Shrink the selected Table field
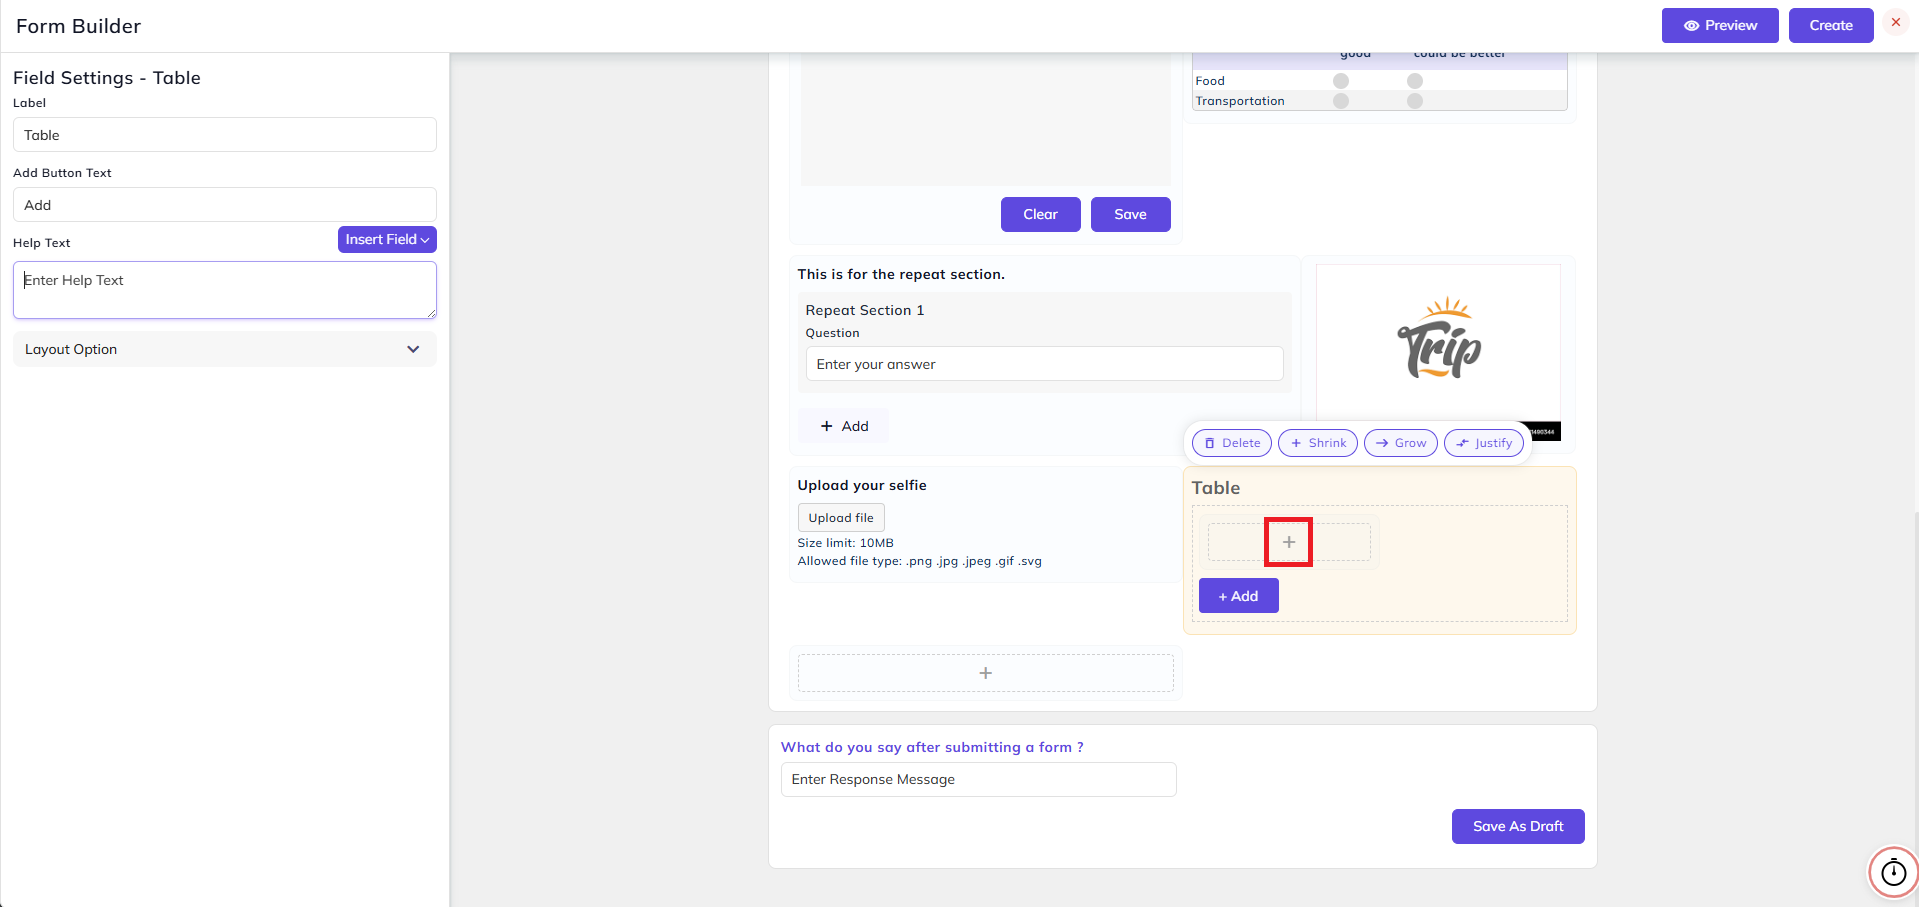The height and width of the screenshot is (907, 1919). [1318, 443]
